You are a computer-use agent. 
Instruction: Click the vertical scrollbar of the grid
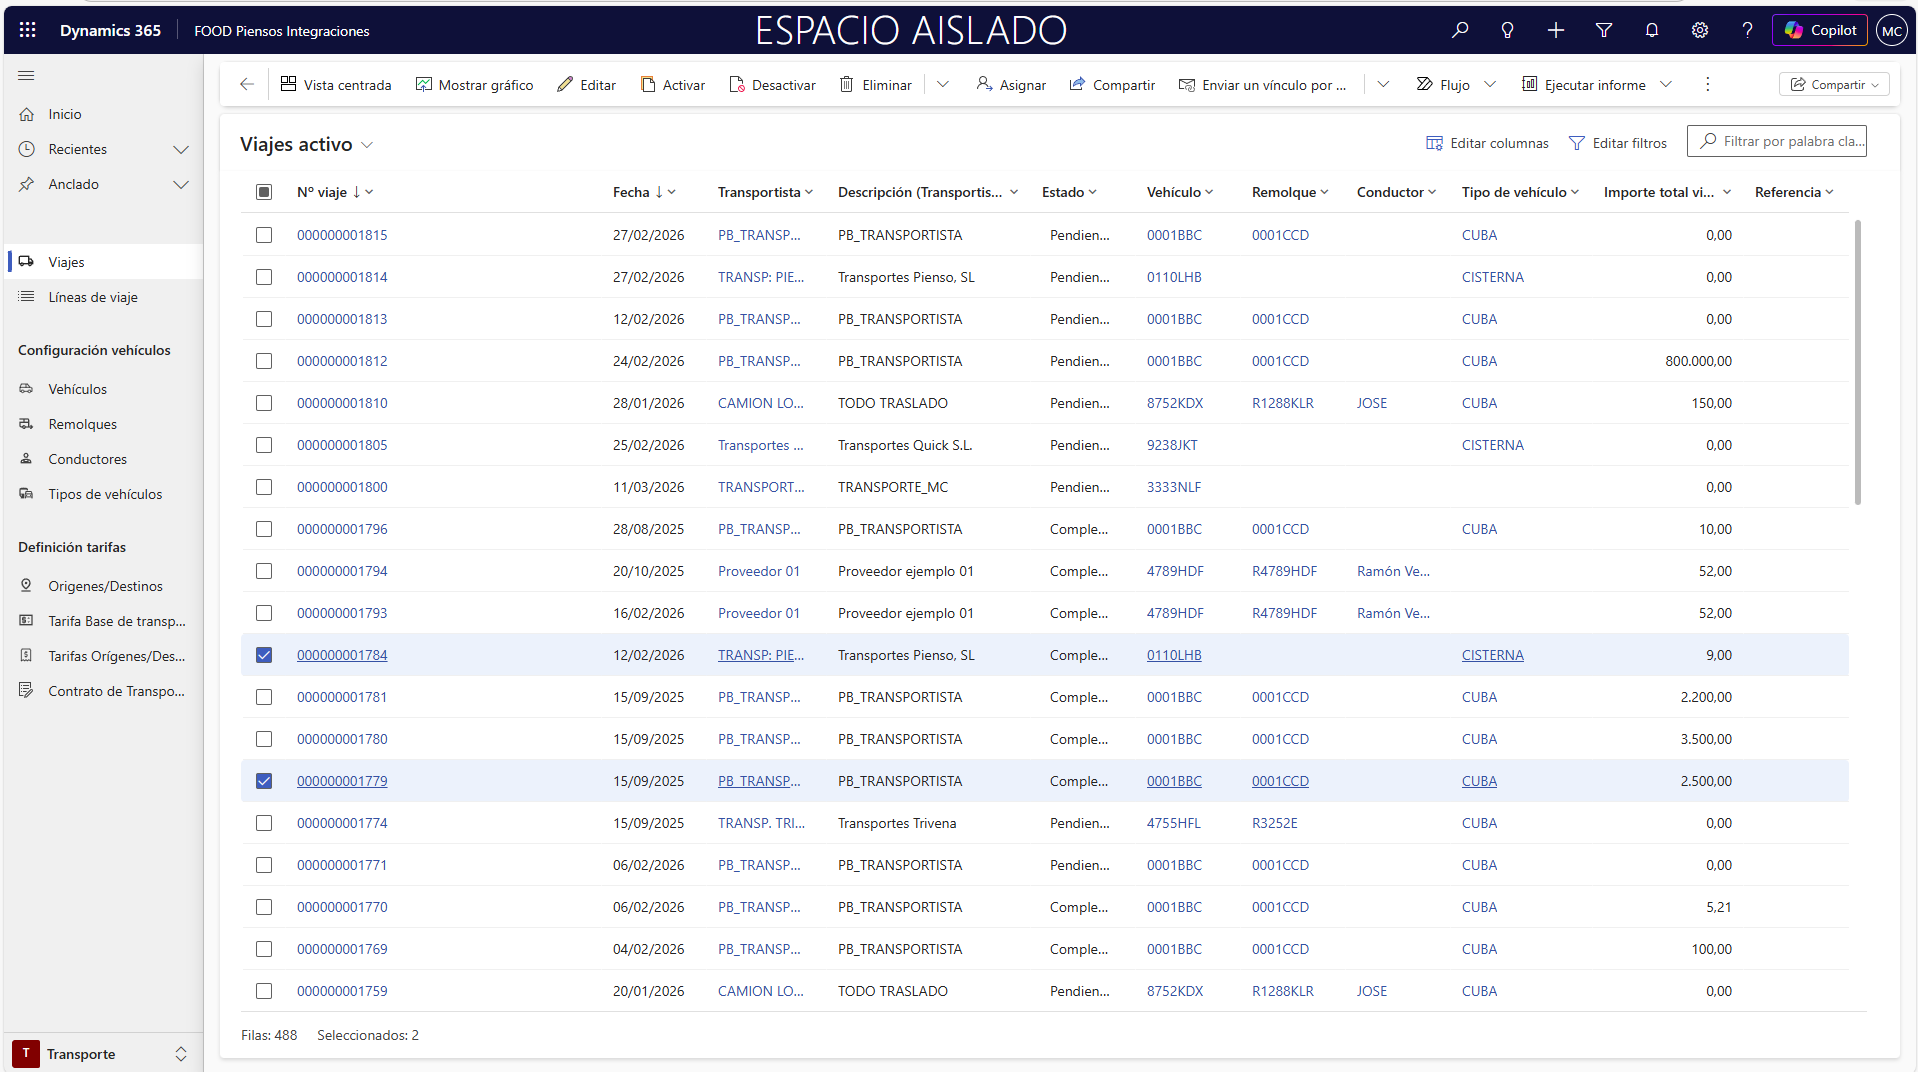pyautogui.click(x=1857, y=360)
